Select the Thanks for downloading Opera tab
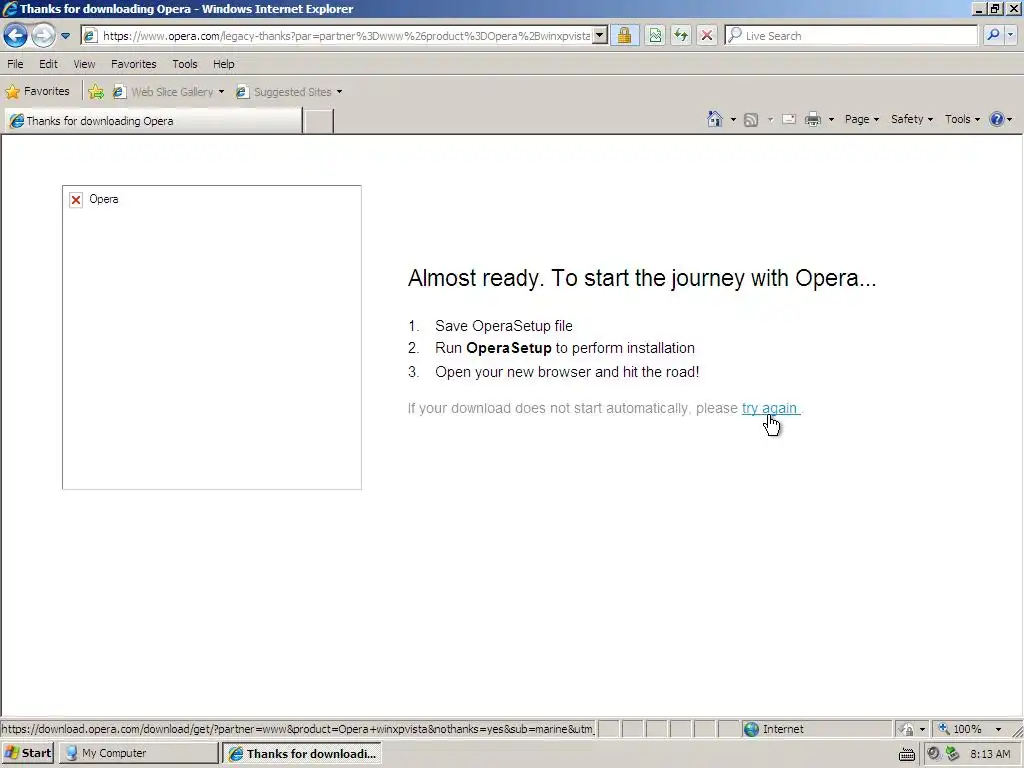The image size is (1024, 768). [x=153, y=121]
